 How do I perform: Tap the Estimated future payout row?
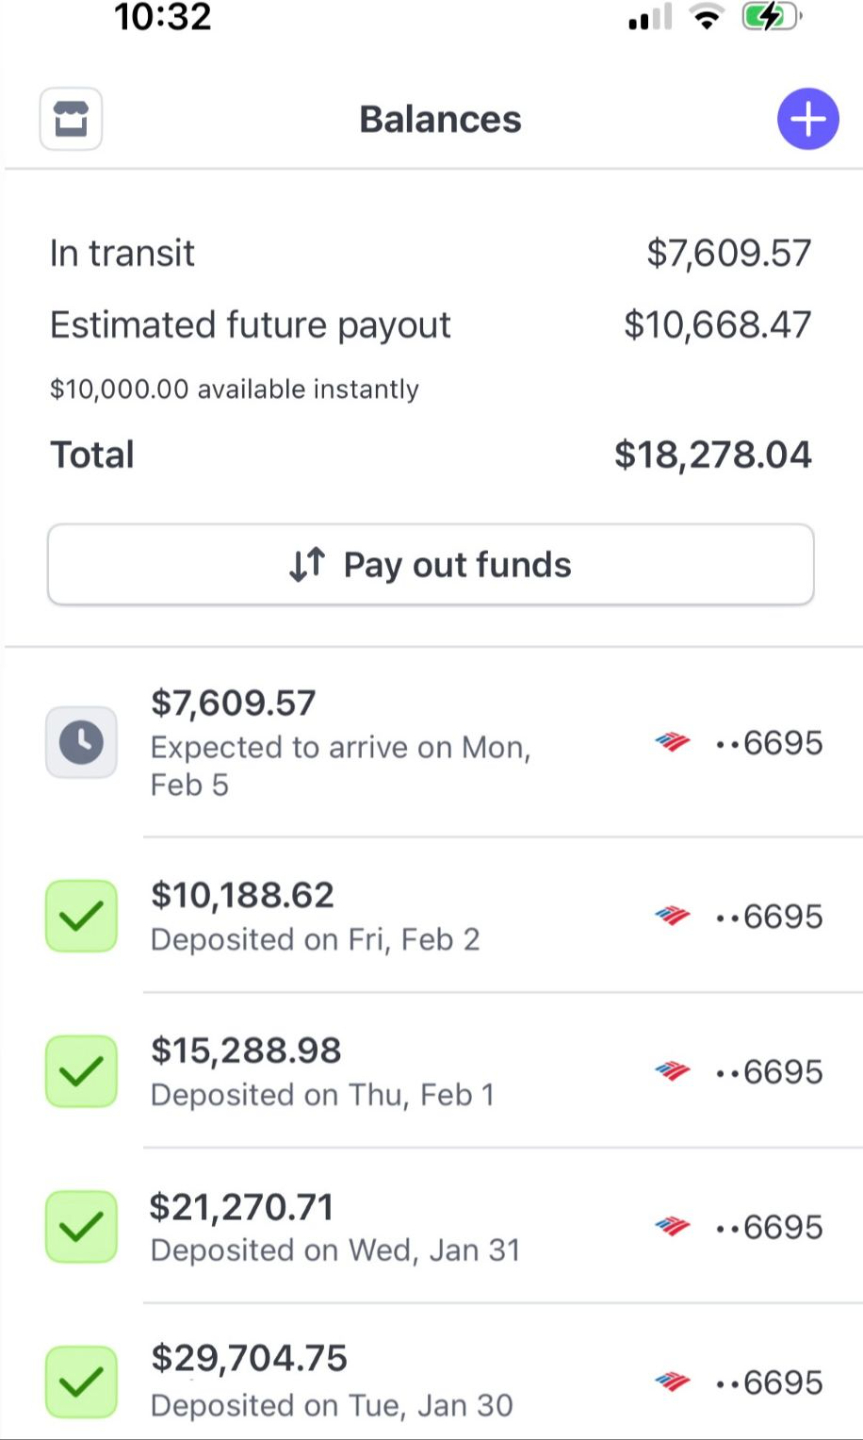pyautogui.click(x=430, y=325)
